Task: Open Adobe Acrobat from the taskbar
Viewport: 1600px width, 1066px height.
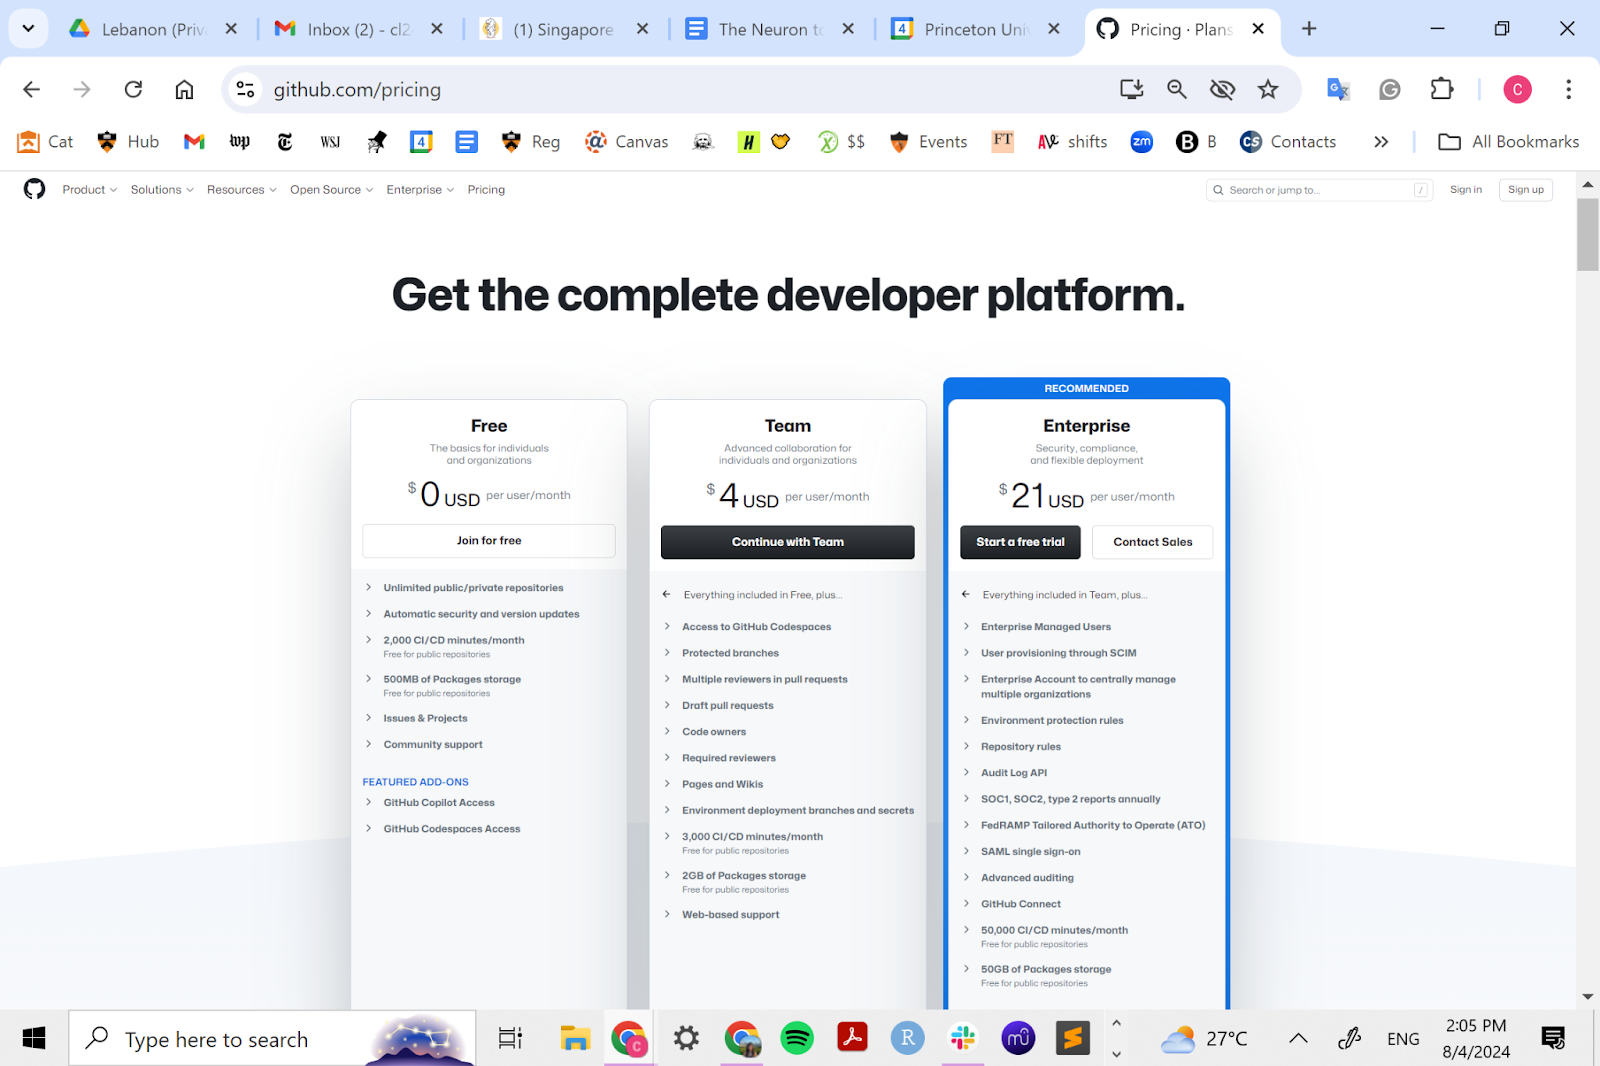Action: [852, 1039]
